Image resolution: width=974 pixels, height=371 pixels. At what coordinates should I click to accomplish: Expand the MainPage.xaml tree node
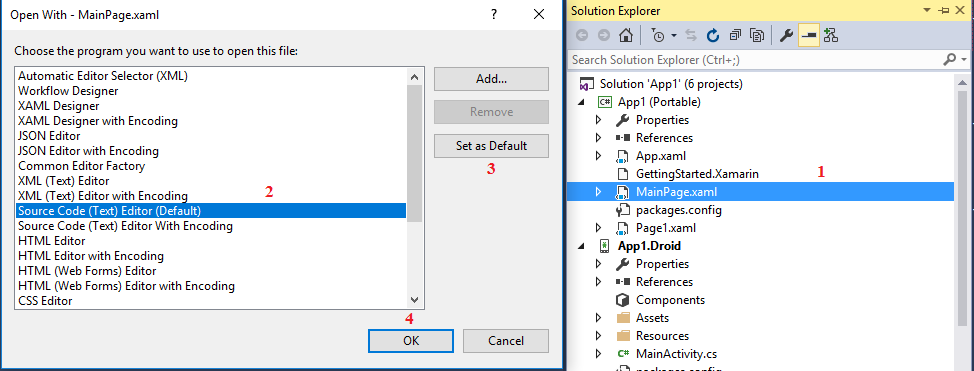pyautogui.click(x=598, y=192)
